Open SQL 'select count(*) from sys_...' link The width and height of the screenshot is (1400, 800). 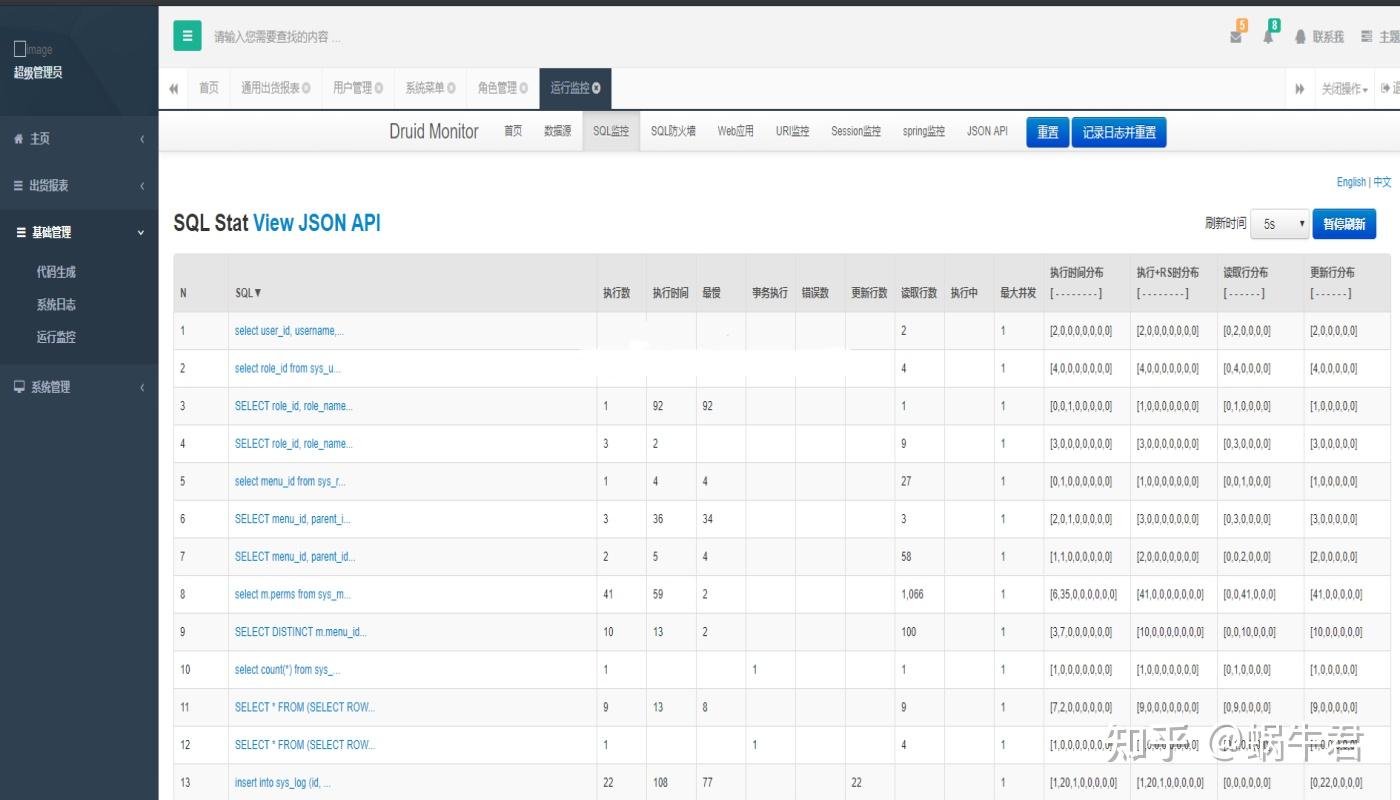[x=288, y=670]
